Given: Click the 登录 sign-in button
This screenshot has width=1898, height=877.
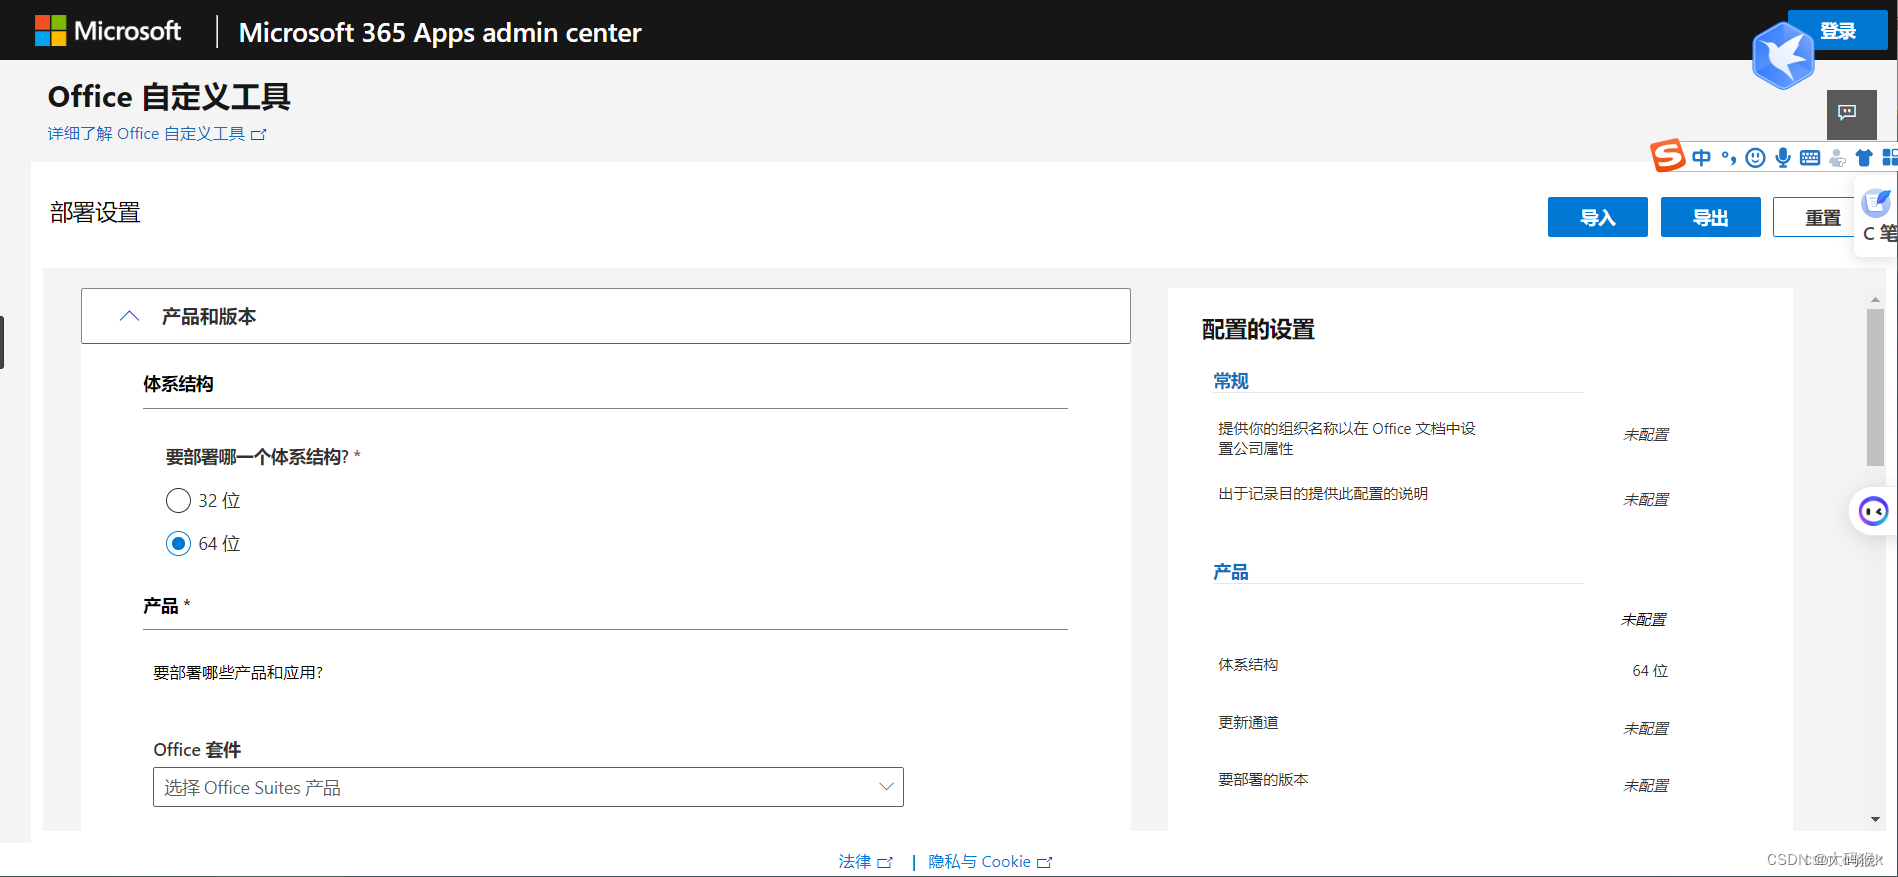Looking at the screenshot, I should (x=1838, y=31).
